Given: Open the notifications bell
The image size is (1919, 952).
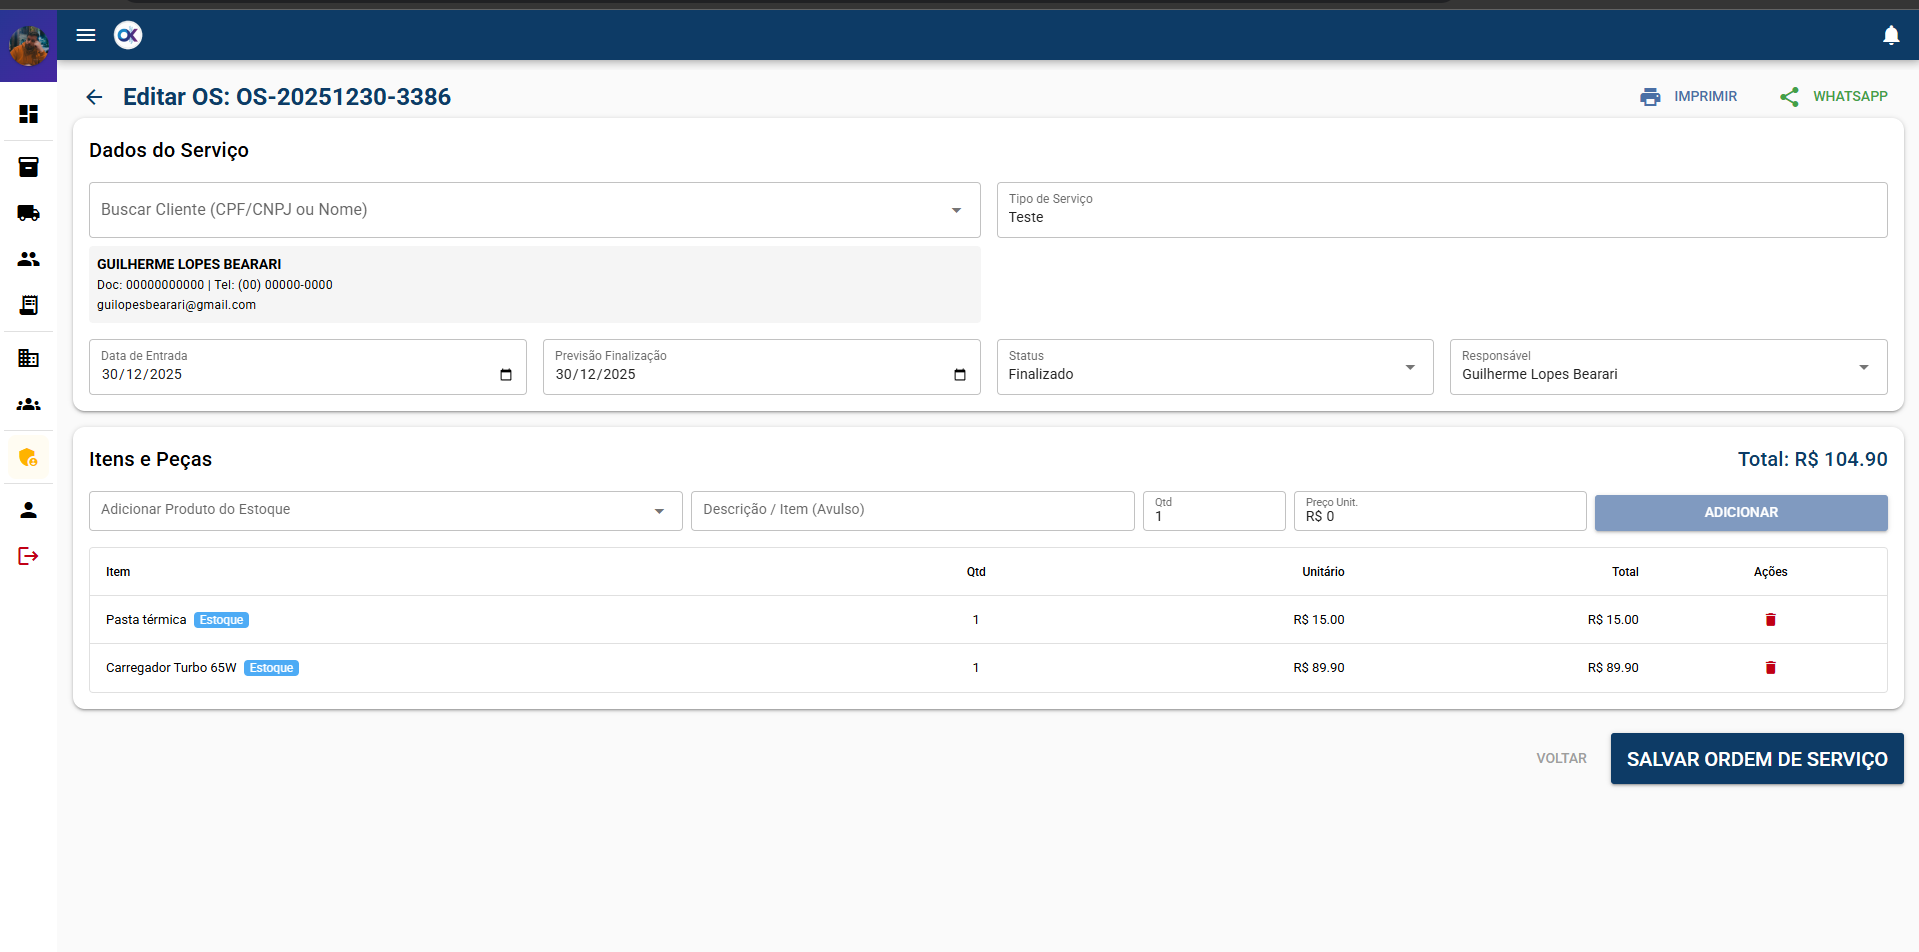Looking at the screenshot, I should point(1890,36).
